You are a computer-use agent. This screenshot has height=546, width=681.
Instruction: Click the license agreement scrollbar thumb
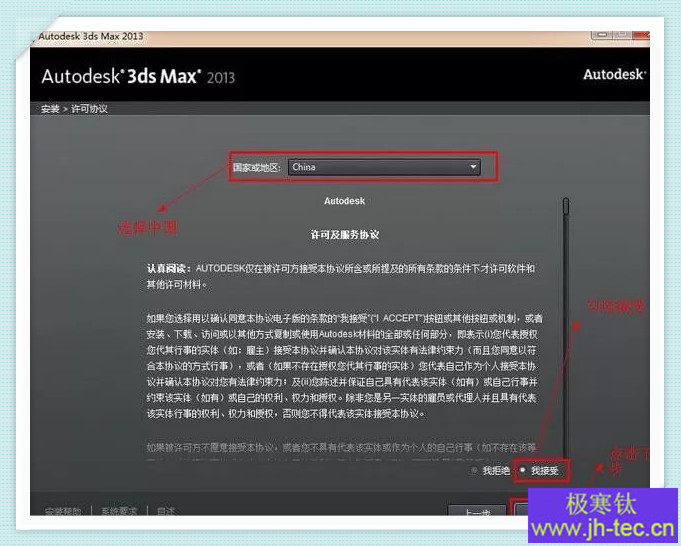(565, 206)
